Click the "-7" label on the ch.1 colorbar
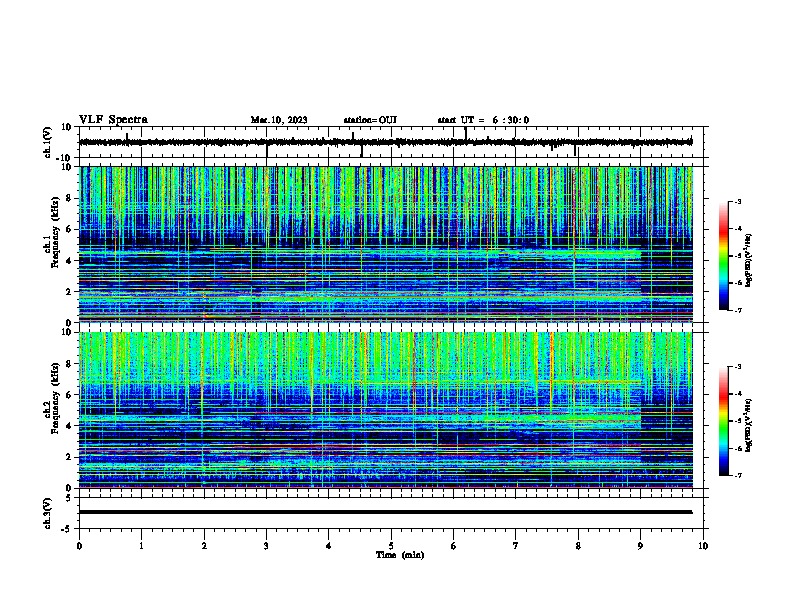792x612 pixels. pyautogui.click(x=737, y=310)
